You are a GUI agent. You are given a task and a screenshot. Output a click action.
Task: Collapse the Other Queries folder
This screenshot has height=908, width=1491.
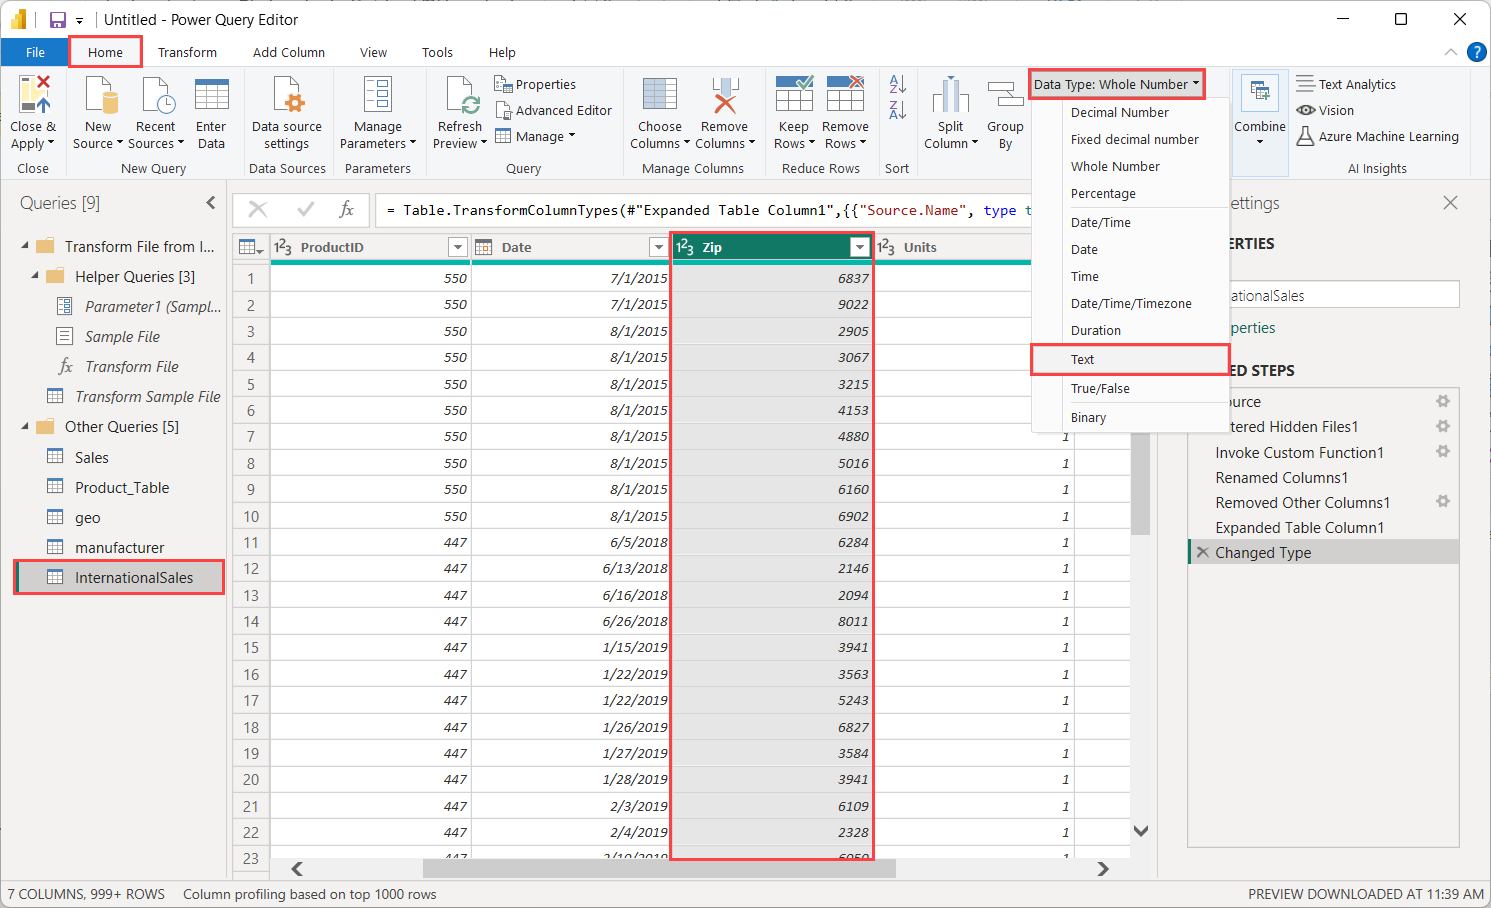[x=25, y=427]
